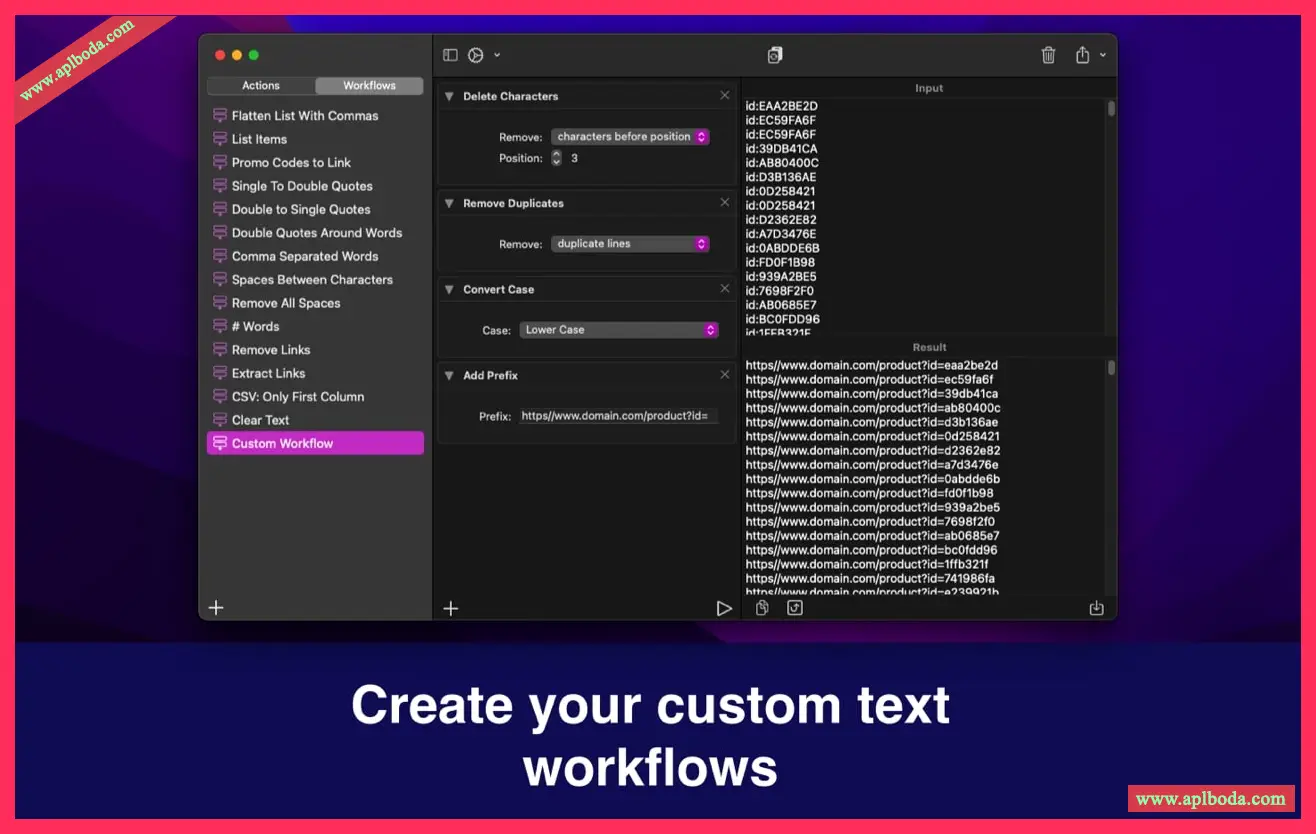
Task: Click result line ending id=eaa2be2d
Action: pos(872,366)
